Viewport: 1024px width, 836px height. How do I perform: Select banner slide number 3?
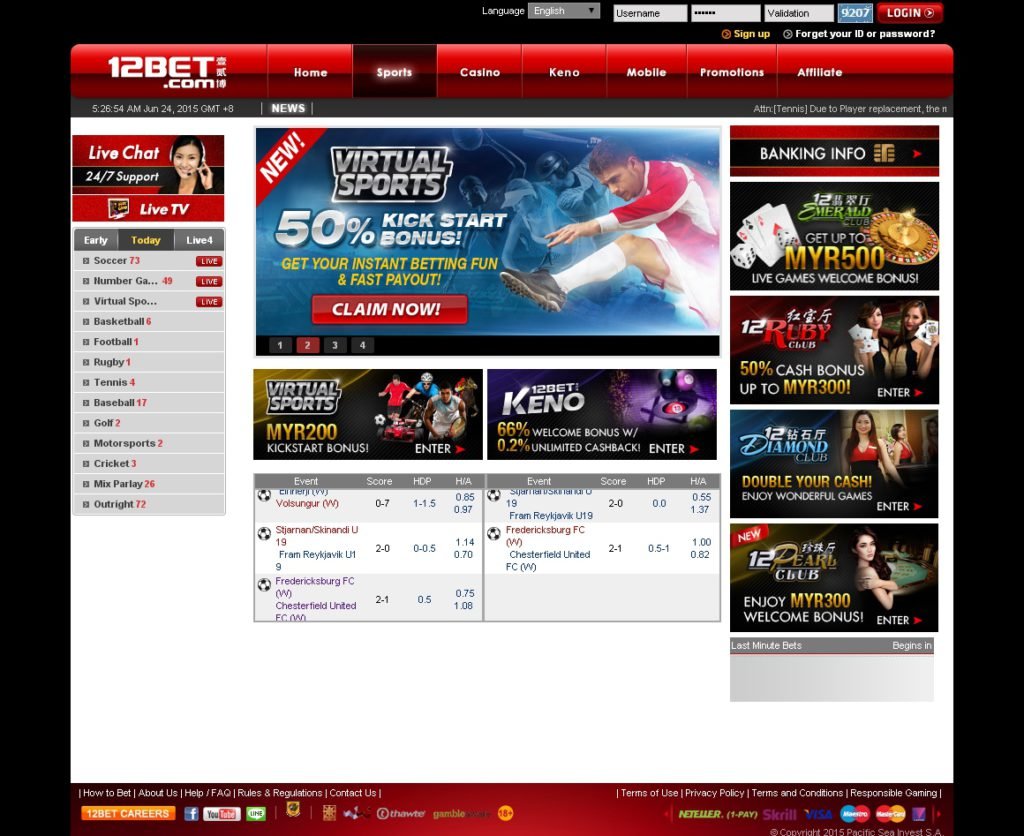pyautogui.click(x=335, y=345)
